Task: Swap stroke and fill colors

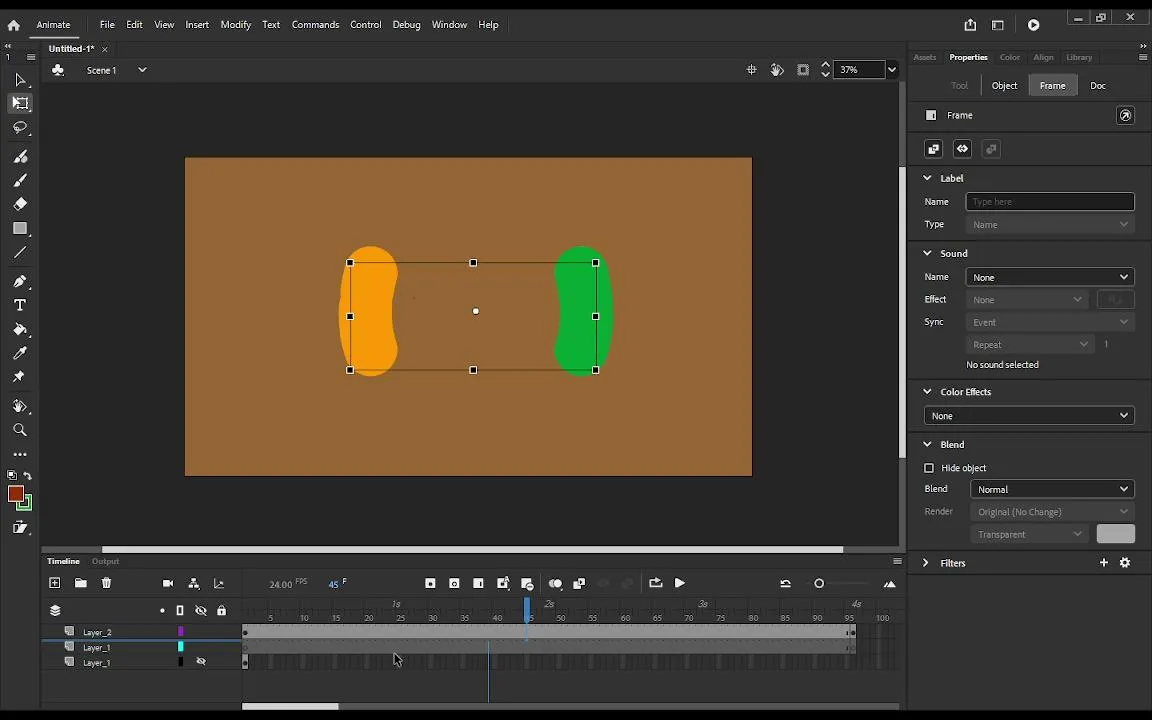Action: pos(27,475)
